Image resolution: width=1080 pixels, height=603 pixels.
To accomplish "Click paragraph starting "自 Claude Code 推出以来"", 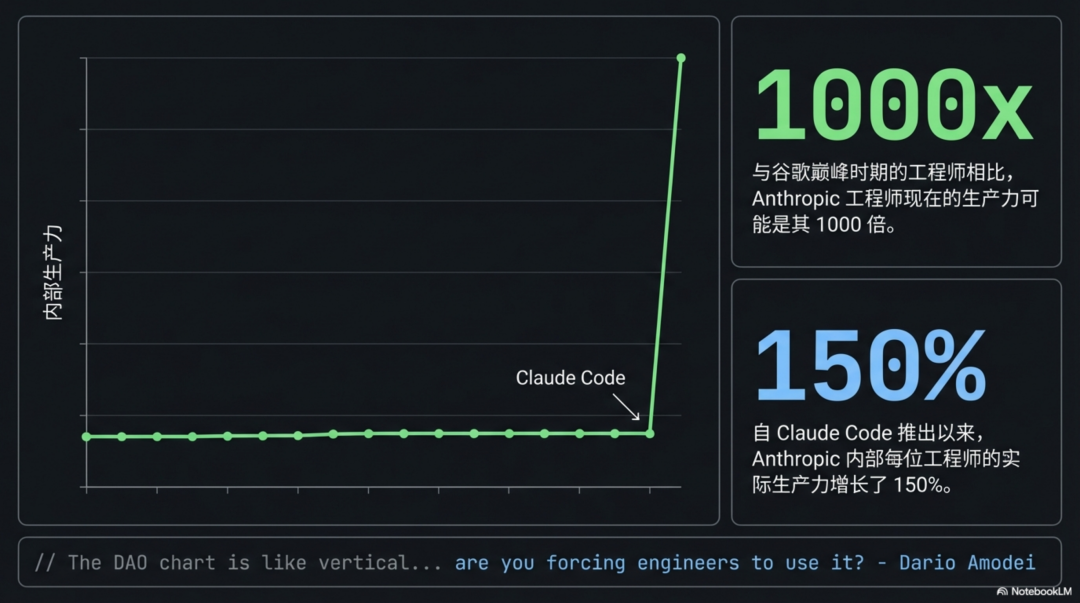I will point(886,459).
